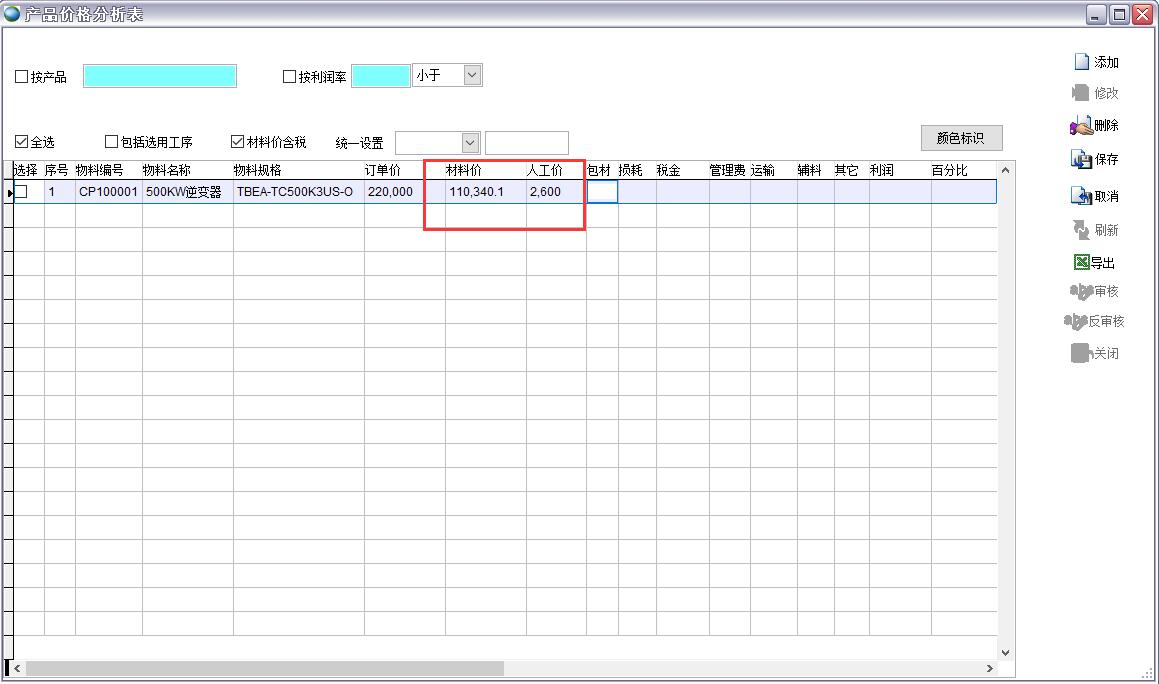Click the 刷新 (Refresh) icon button

1081,230
